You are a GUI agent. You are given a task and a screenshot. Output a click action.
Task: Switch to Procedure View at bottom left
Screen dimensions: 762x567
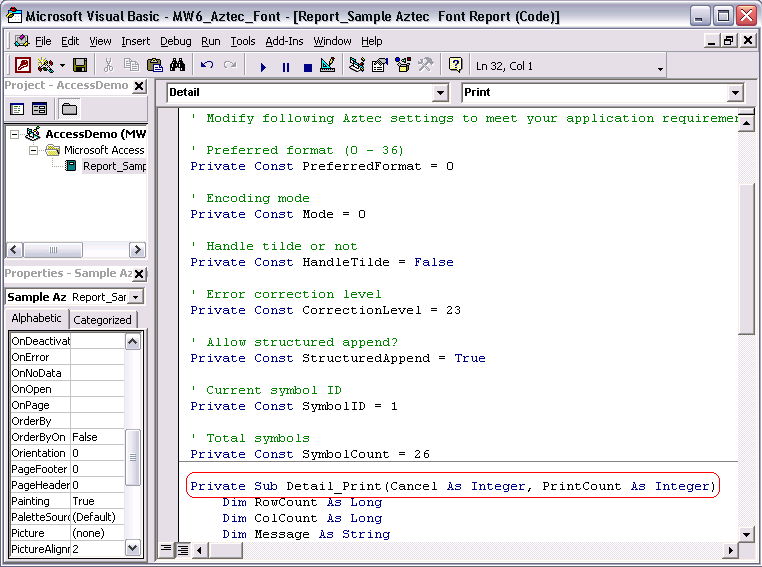[167, 549]
